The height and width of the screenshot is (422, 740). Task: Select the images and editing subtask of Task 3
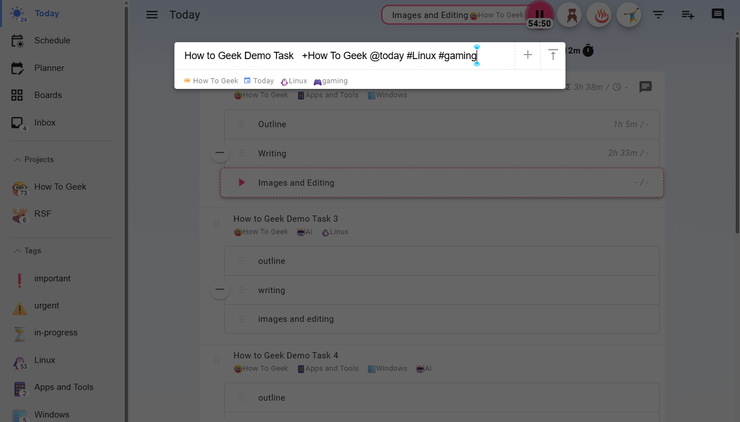coord(442,319)
